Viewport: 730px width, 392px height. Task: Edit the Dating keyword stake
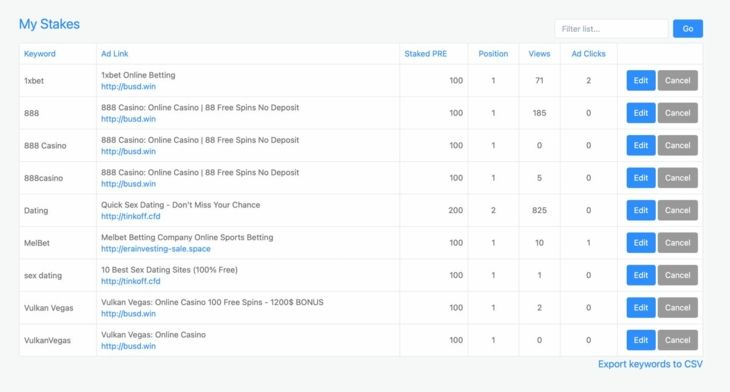(x=641, y=210)
